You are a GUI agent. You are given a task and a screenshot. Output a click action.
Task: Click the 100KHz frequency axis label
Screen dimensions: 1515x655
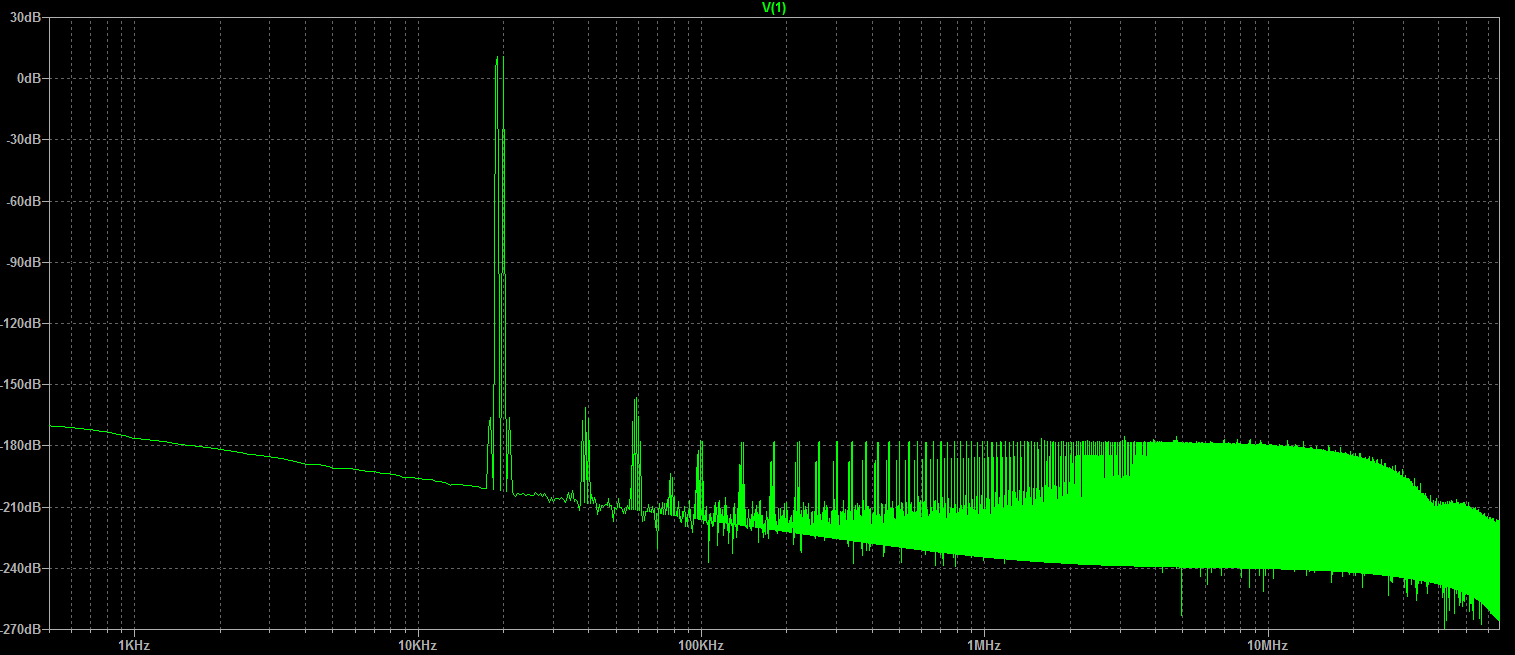point(700,644)
